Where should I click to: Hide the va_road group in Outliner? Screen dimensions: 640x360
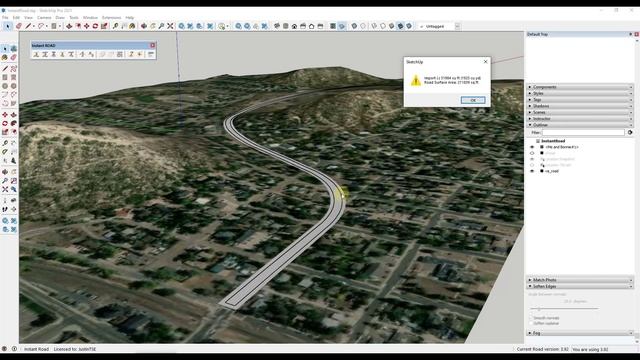coord(532,171)
